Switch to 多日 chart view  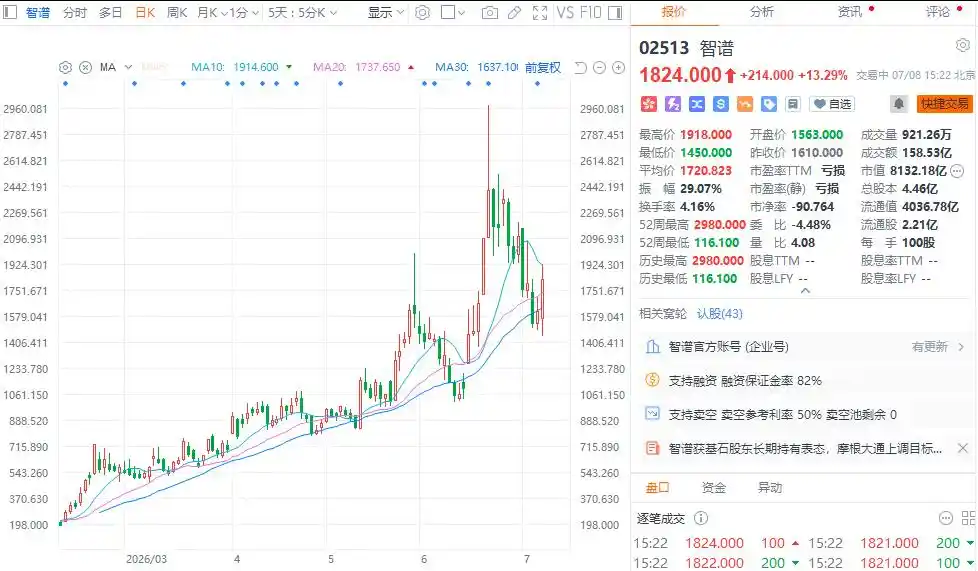110,12
